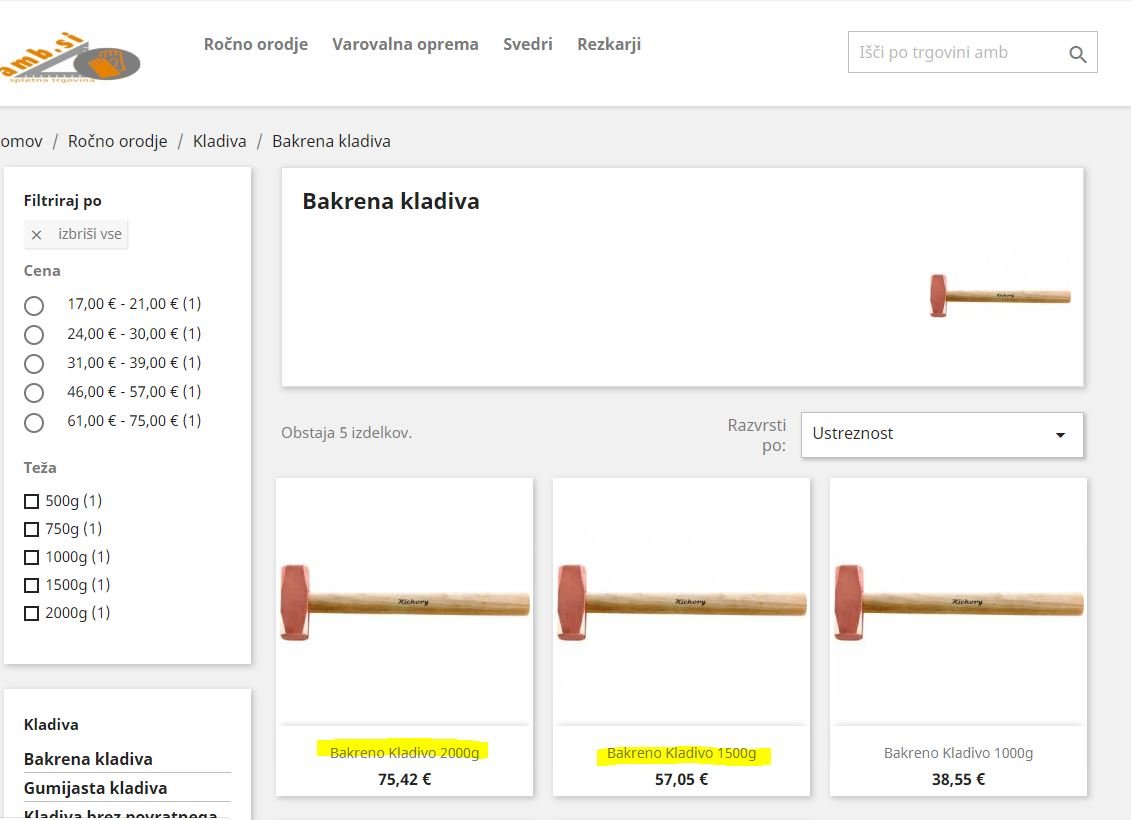Click the Bakrena kladiva breadcrumb
Screen dimensions: 1131x820
click(x=331, y=141)
